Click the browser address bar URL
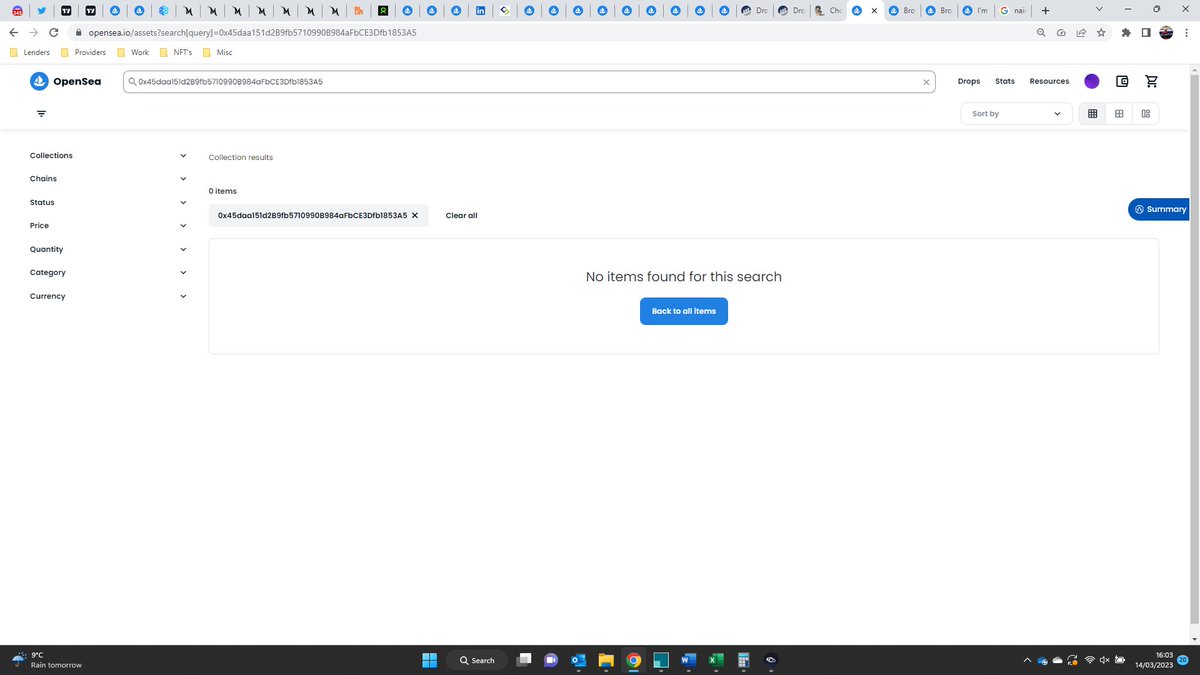Viewport: 1200px width, 675px height. (x=252, y=32)
